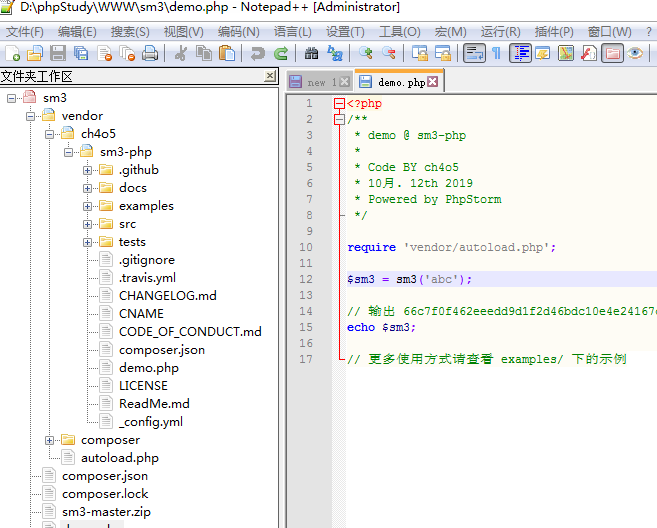The height and width of the screenshot is (528, 657).
Task: Paste from the clipboard via toolbar icon
Action: point(227,53)
